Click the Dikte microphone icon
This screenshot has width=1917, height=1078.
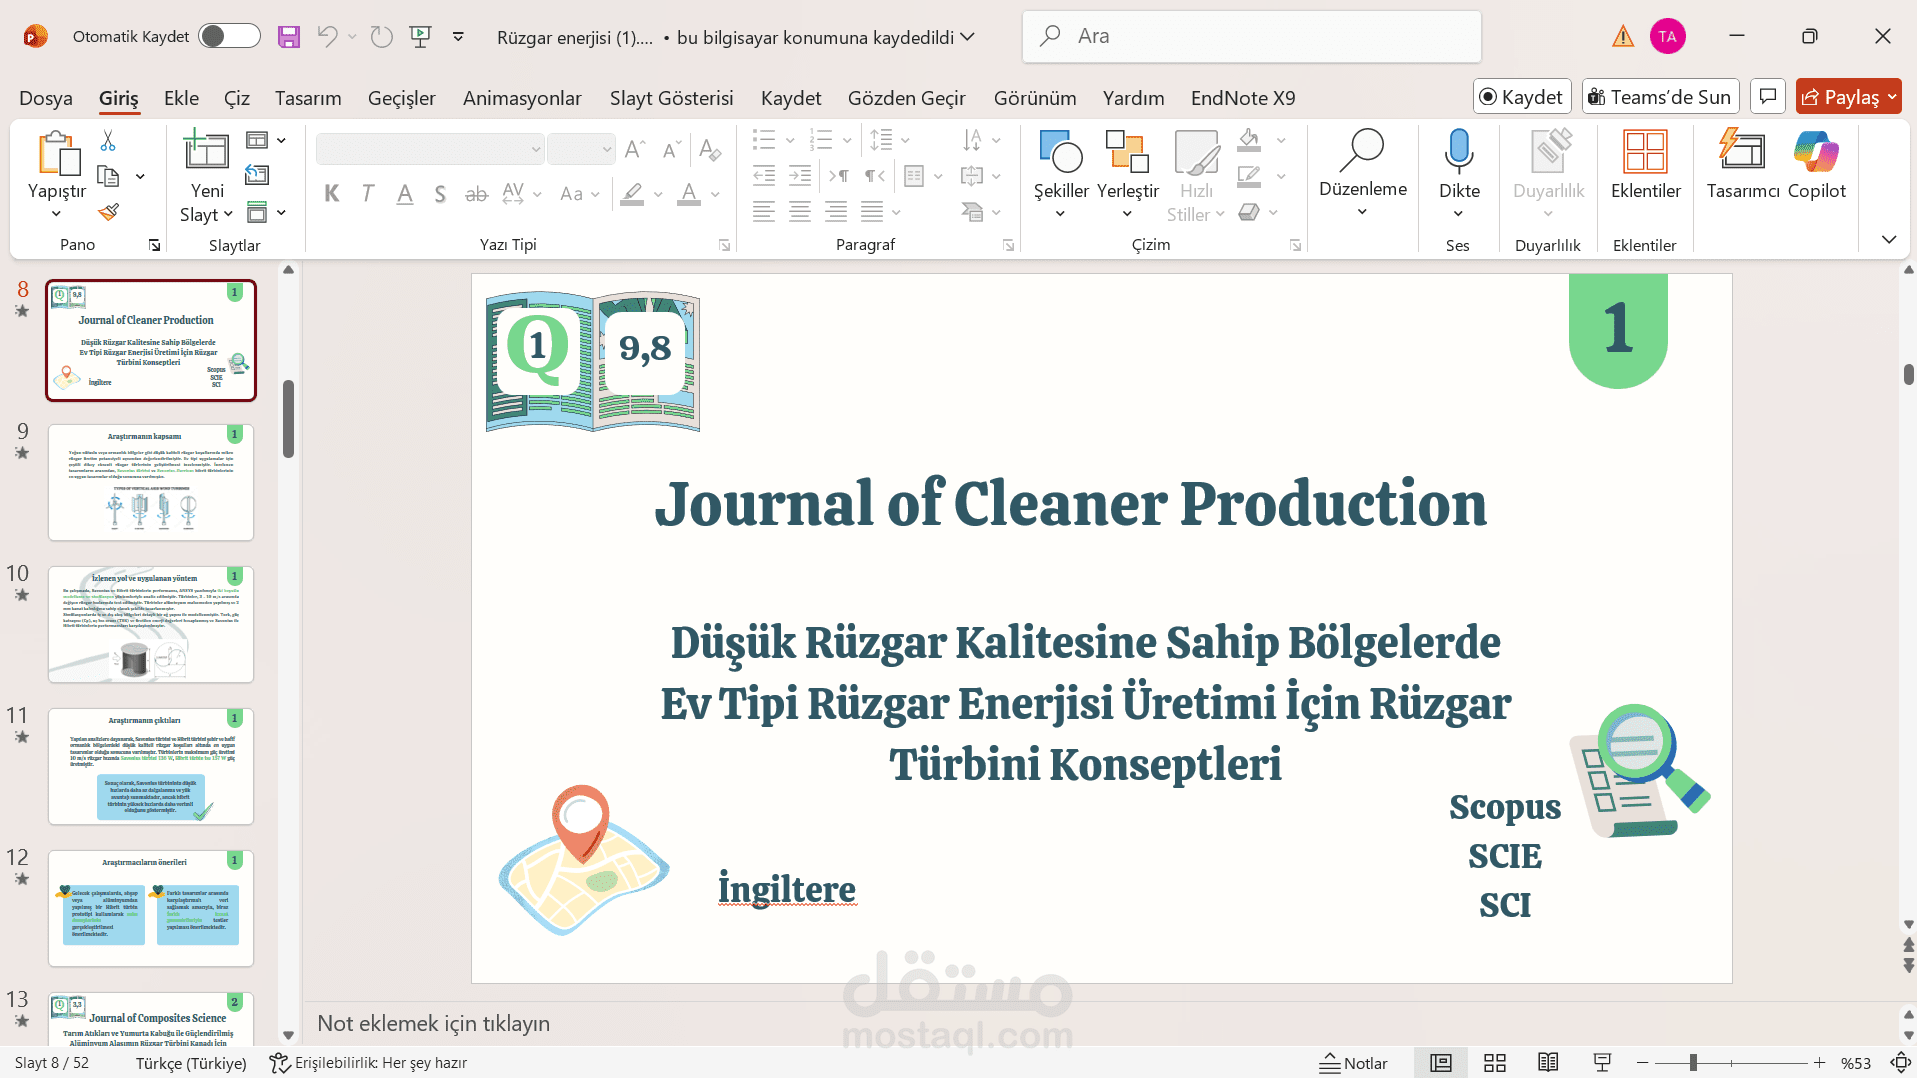[1459, 151]
